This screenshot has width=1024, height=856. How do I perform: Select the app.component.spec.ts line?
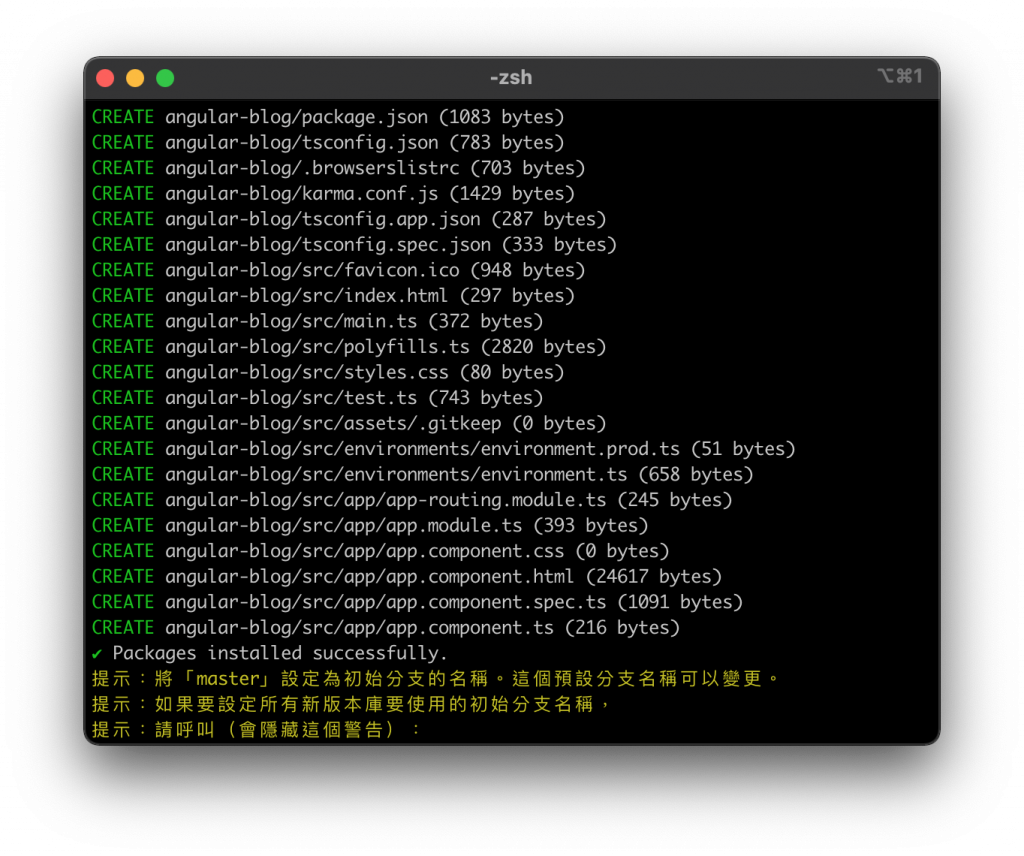coord(417,601)
